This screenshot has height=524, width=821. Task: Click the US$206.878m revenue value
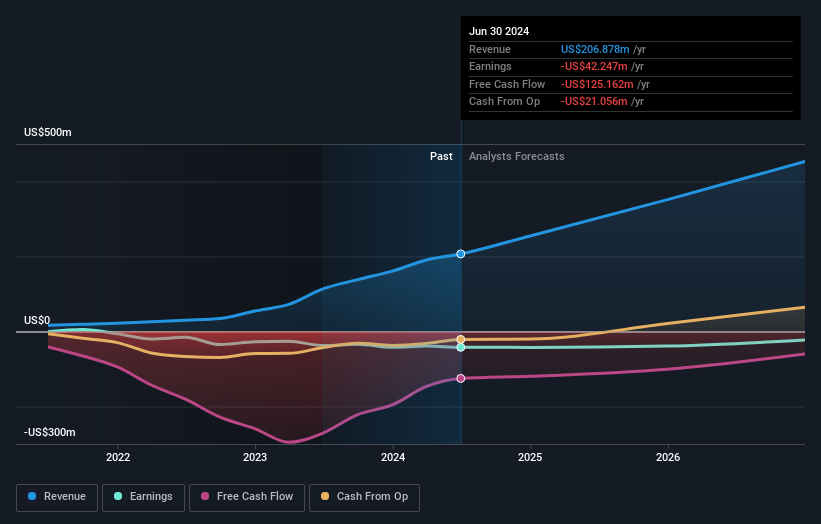tap(595, 49)
